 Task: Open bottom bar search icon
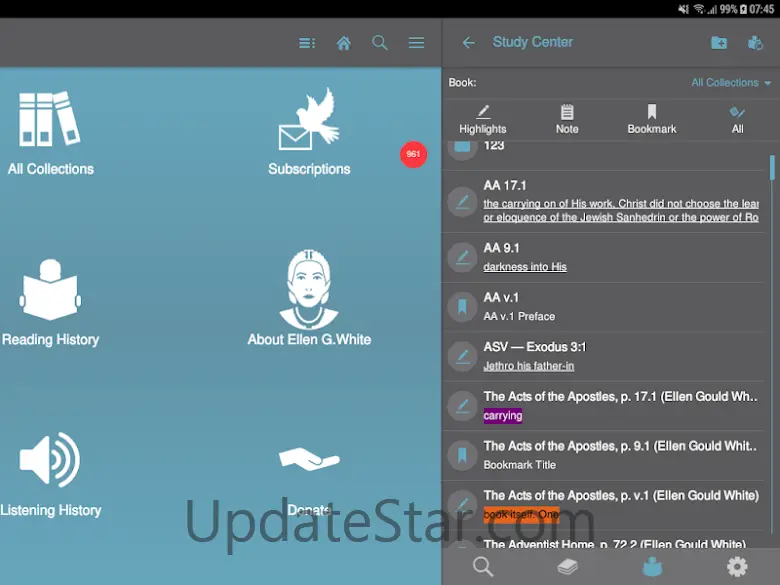(x=483, y=567)
